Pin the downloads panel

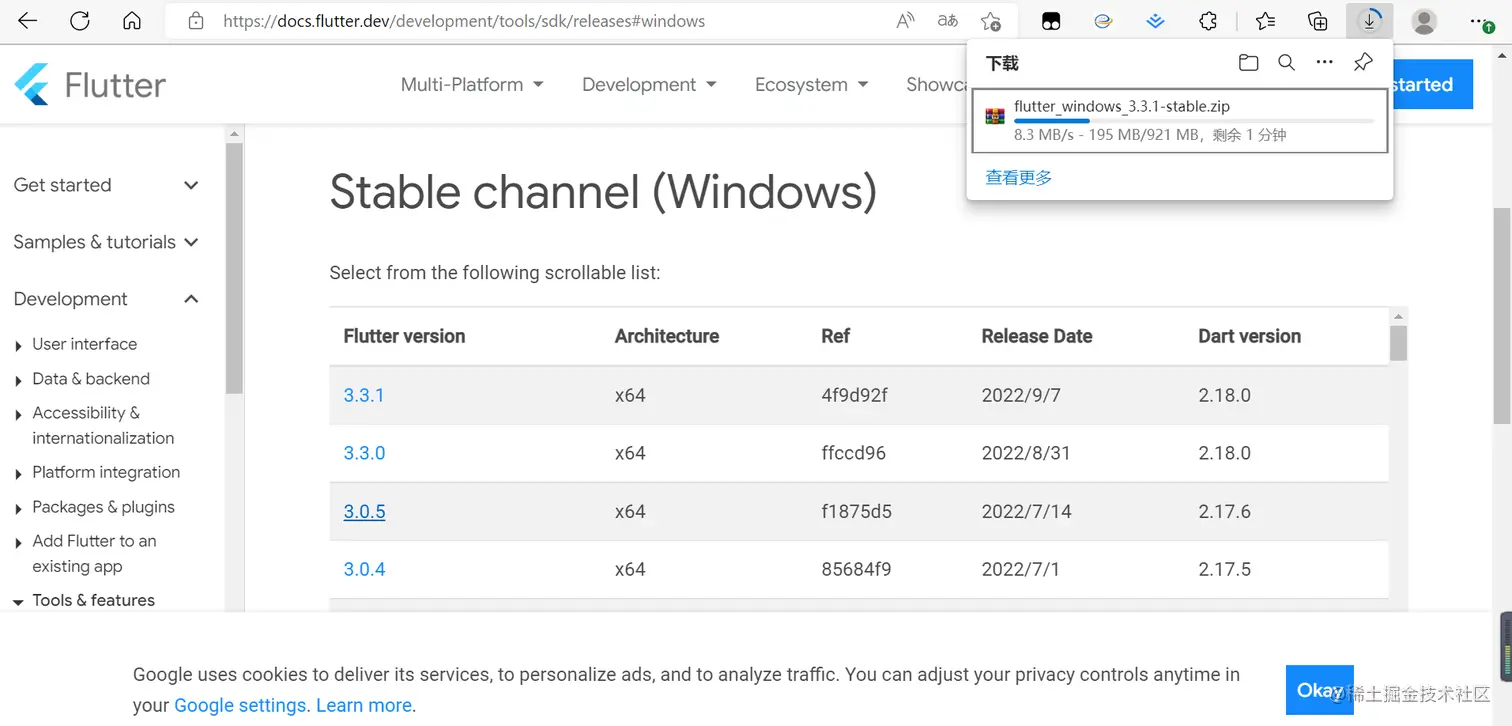1363,63
